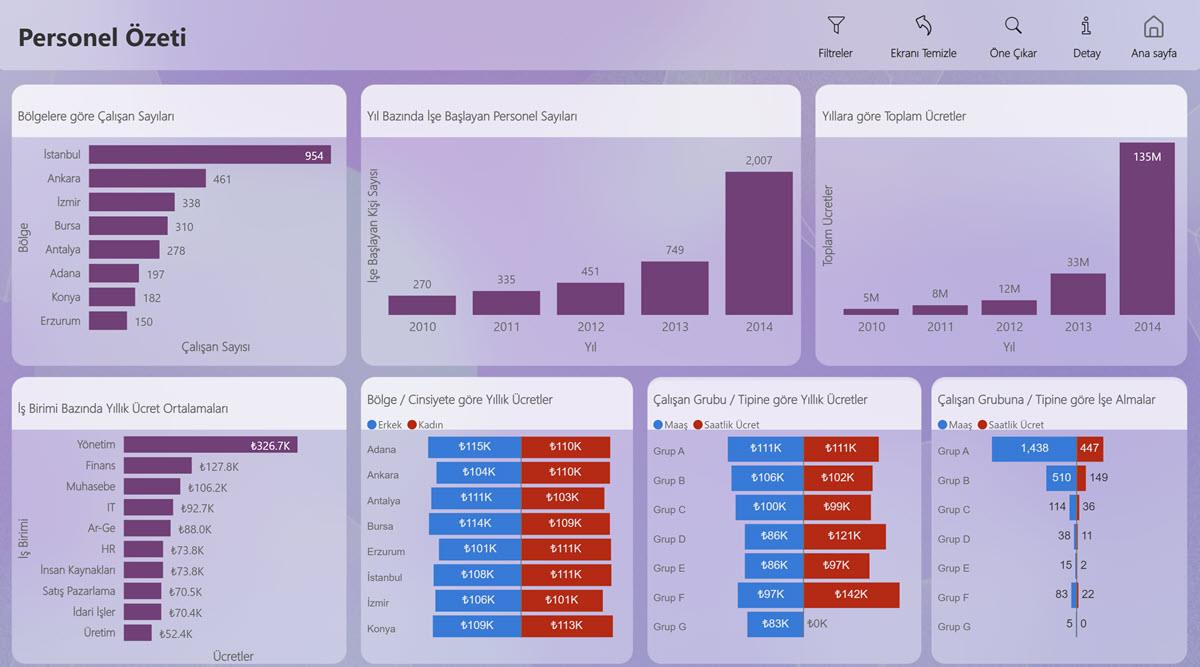Select the 2010 bar showing 270 hires

[422, 305]
